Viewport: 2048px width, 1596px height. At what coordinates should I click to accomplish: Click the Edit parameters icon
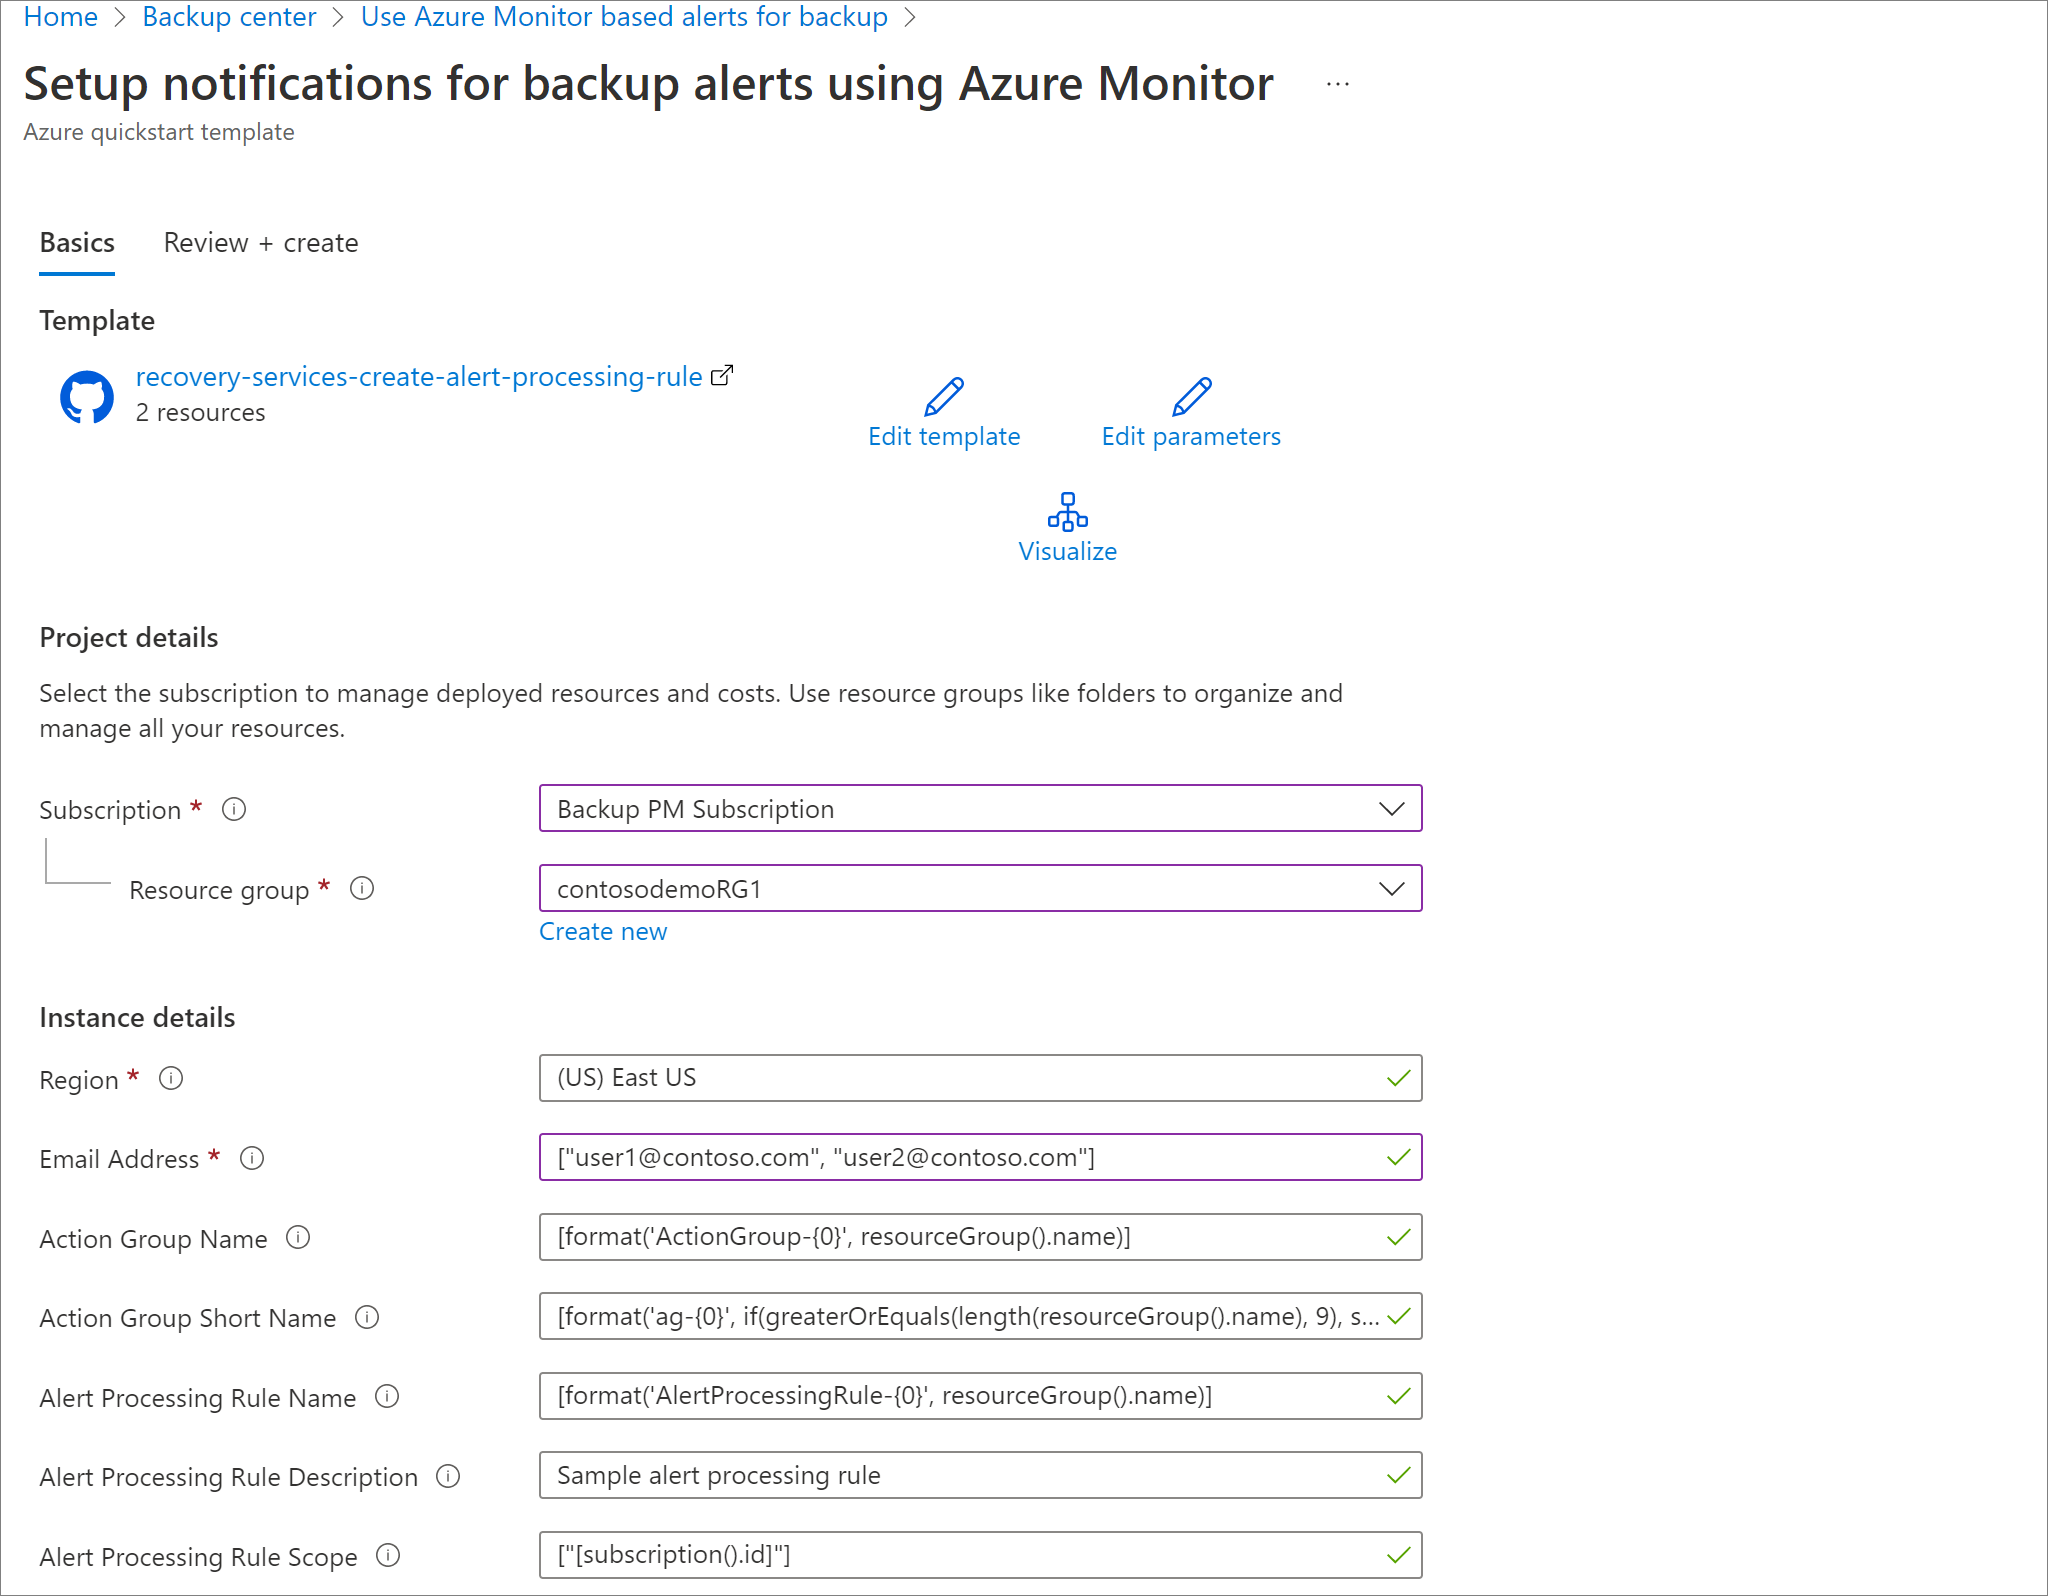pyautogui.click(x=1190, y=394)
